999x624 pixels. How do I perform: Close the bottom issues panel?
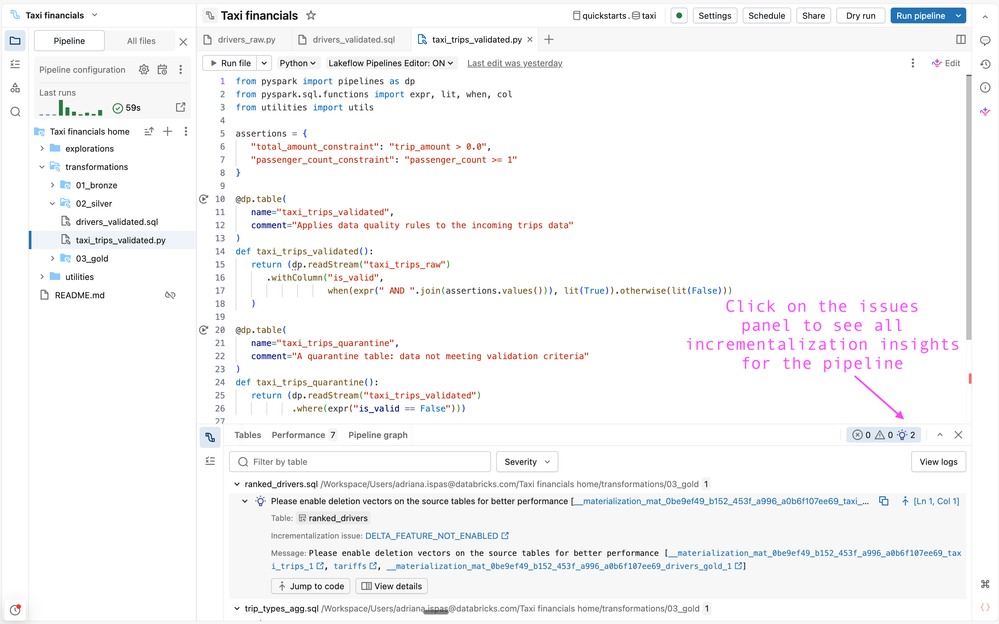[x=958, y=435]
